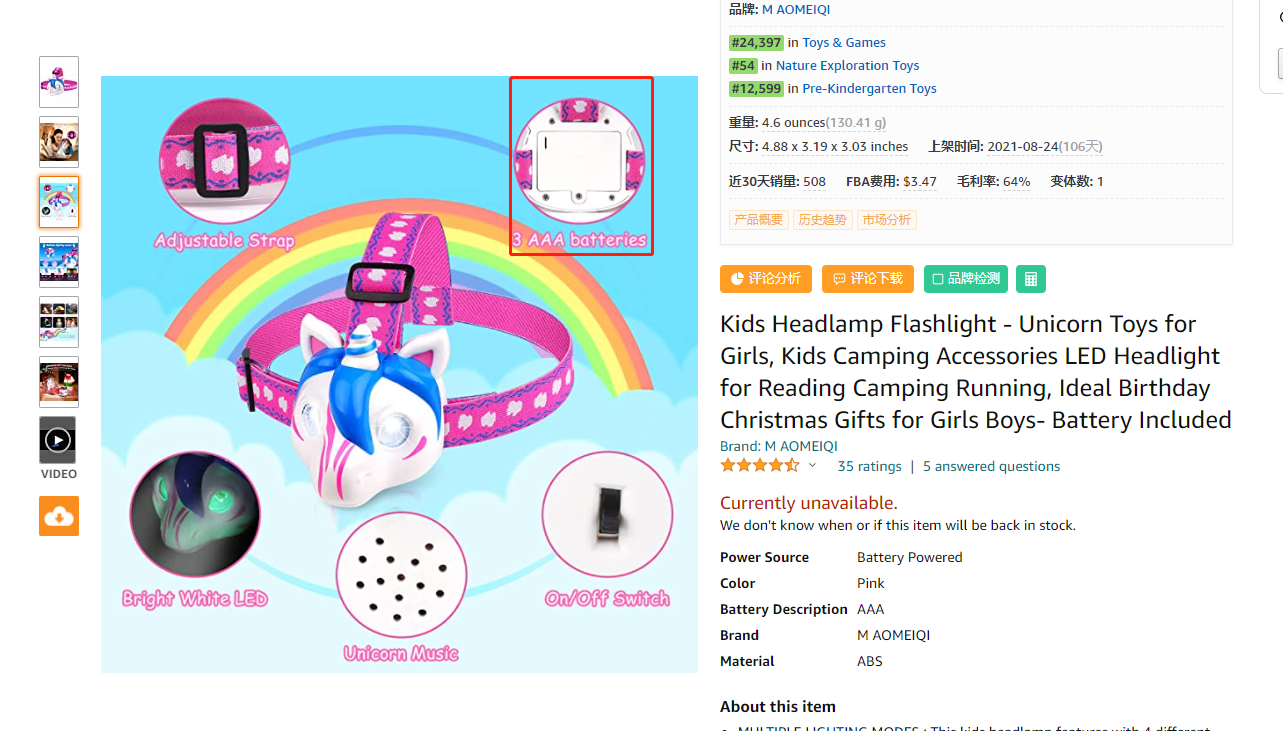Play the product VIDEO thumbnail
This screenshot has height=731, width=1283.
coord(59,440)
